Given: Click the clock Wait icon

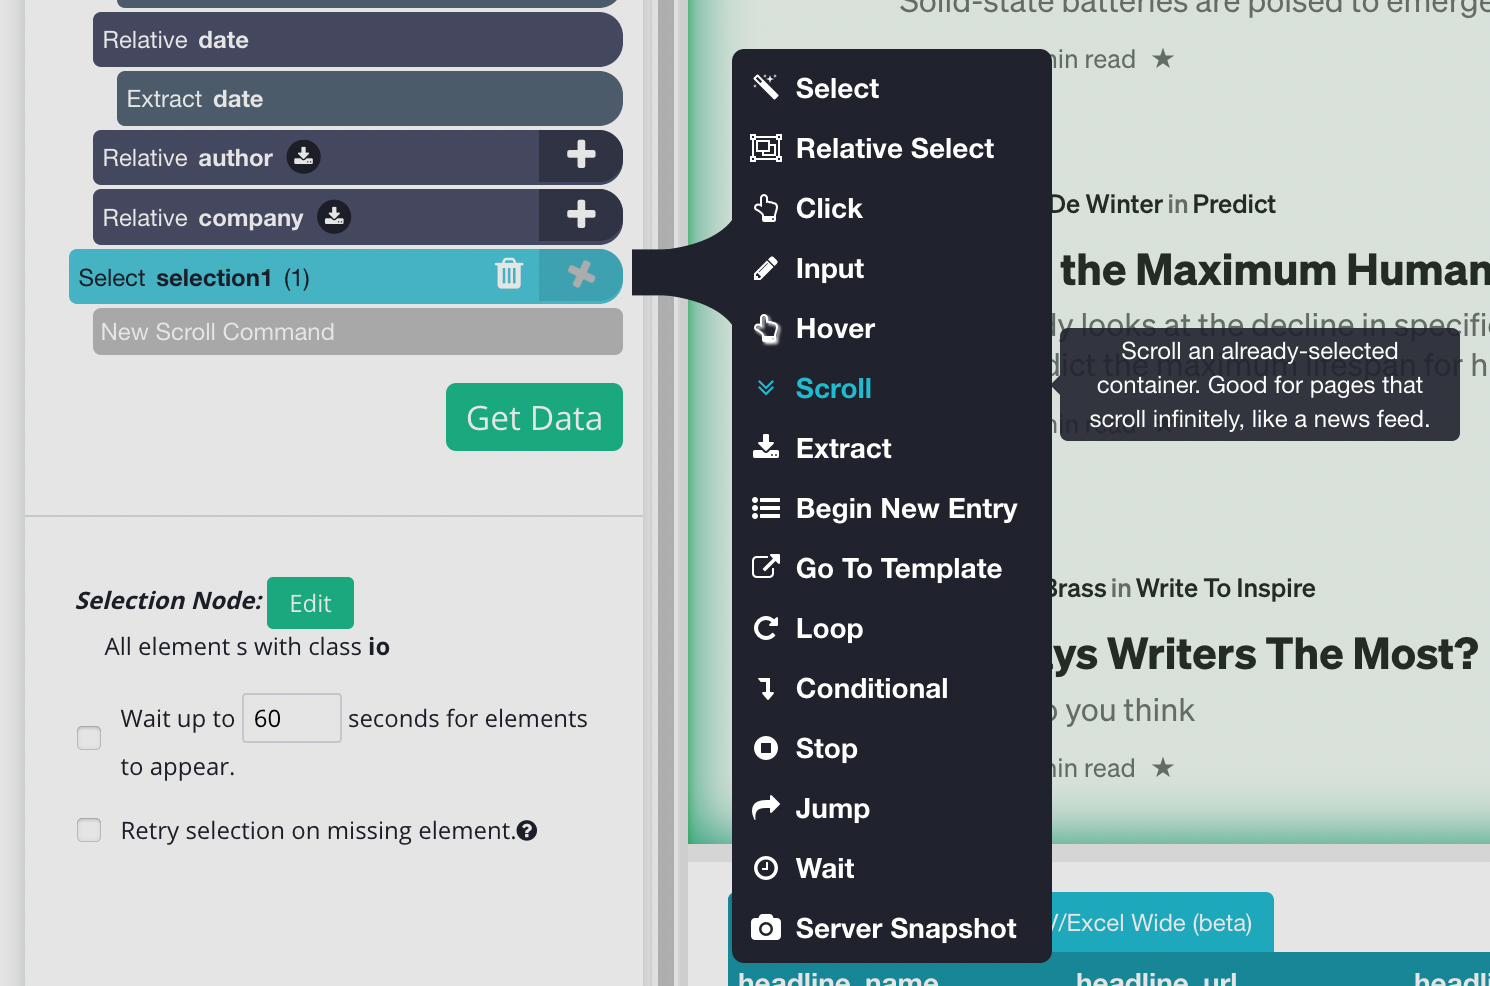Looking at the screenshot, I should pos(766,868).
